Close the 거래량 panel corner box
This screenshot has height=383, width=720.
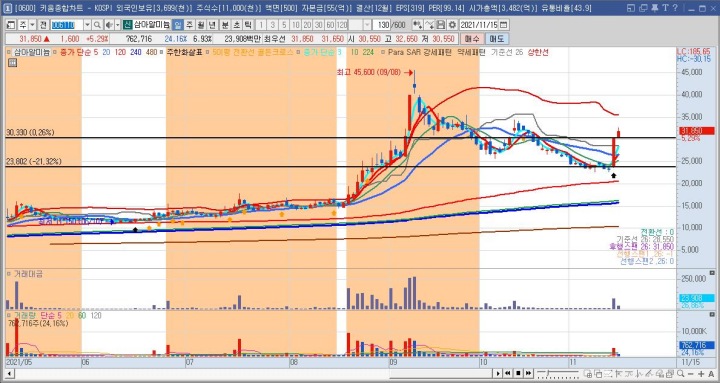(712, 315)
